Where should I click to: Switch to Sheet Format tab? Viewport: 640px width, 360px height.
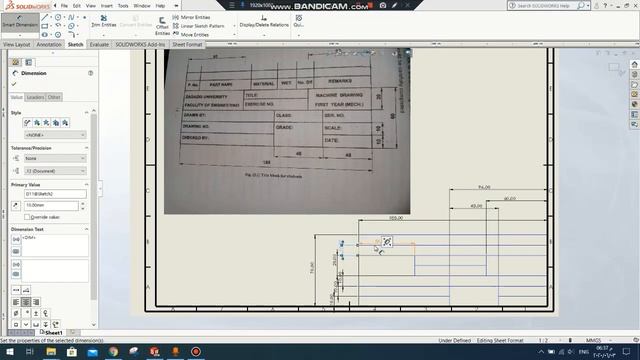187,44
